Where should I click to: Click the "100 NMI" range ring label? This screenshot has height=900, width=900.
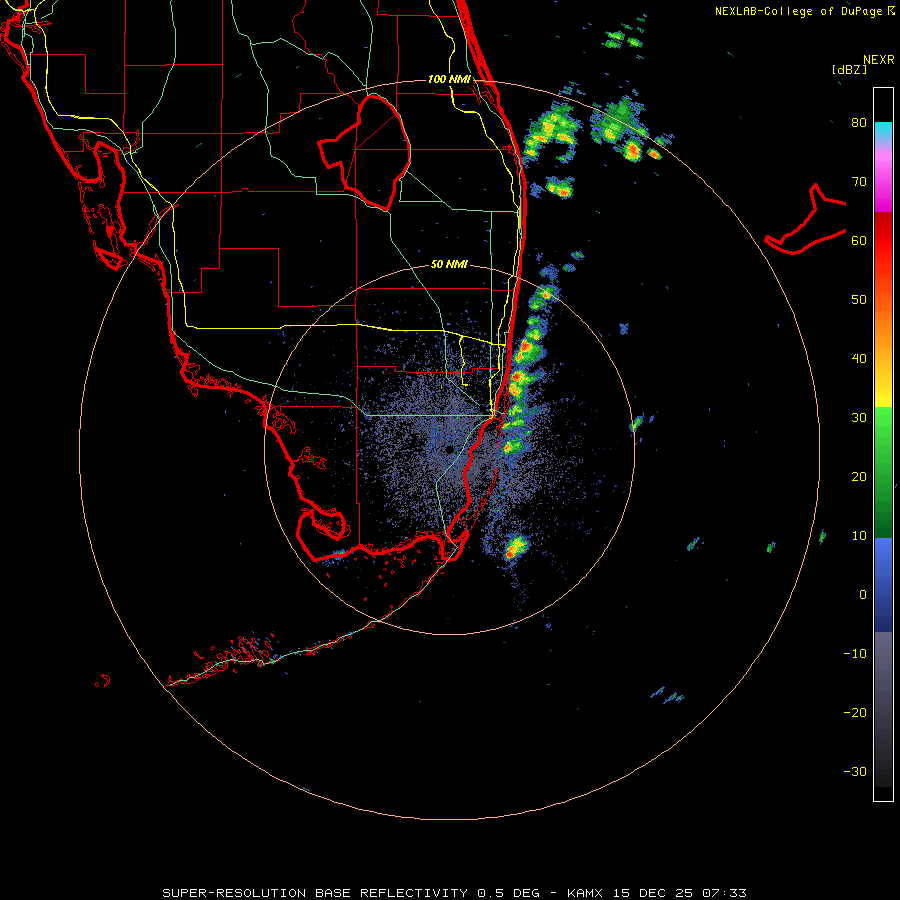click(x=449, y=79)
